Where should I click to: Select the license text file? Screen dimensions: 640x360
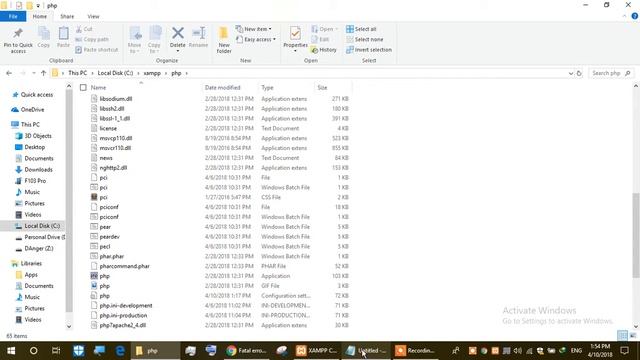coord(108,128)
